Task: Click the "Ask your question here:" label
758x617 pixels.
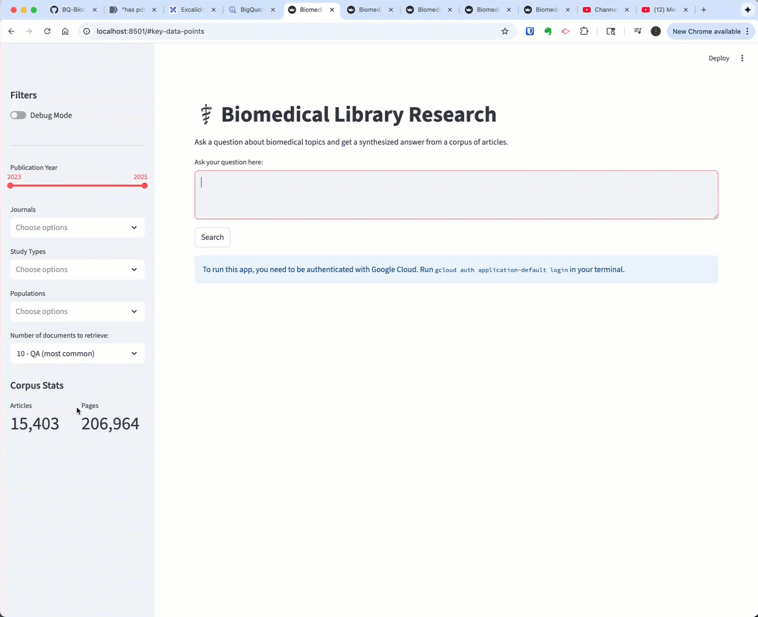Action: [229, 162]
